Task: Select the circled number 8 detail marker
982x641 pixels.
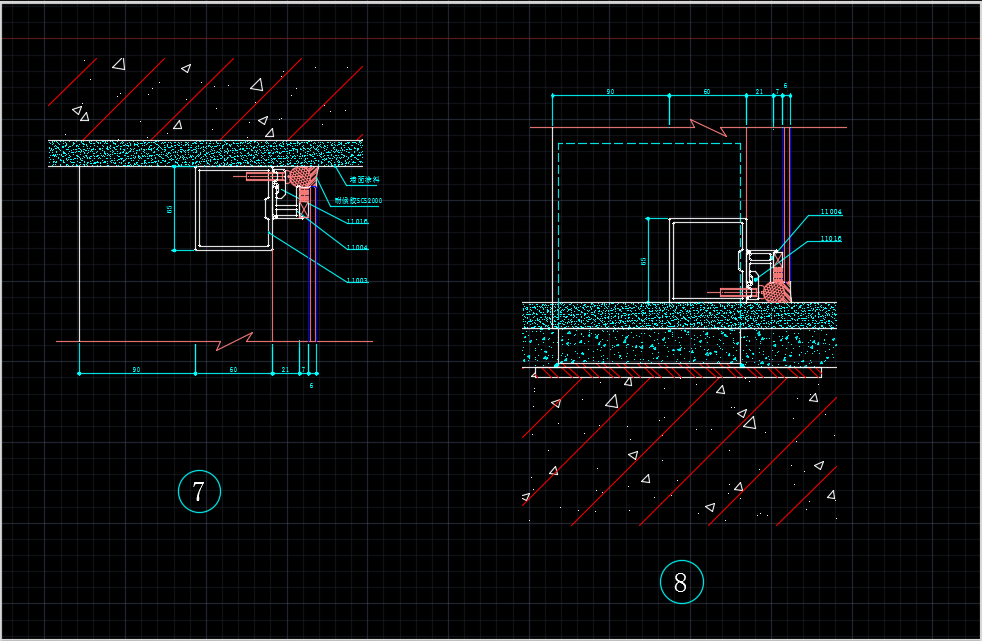Action: 681,582
